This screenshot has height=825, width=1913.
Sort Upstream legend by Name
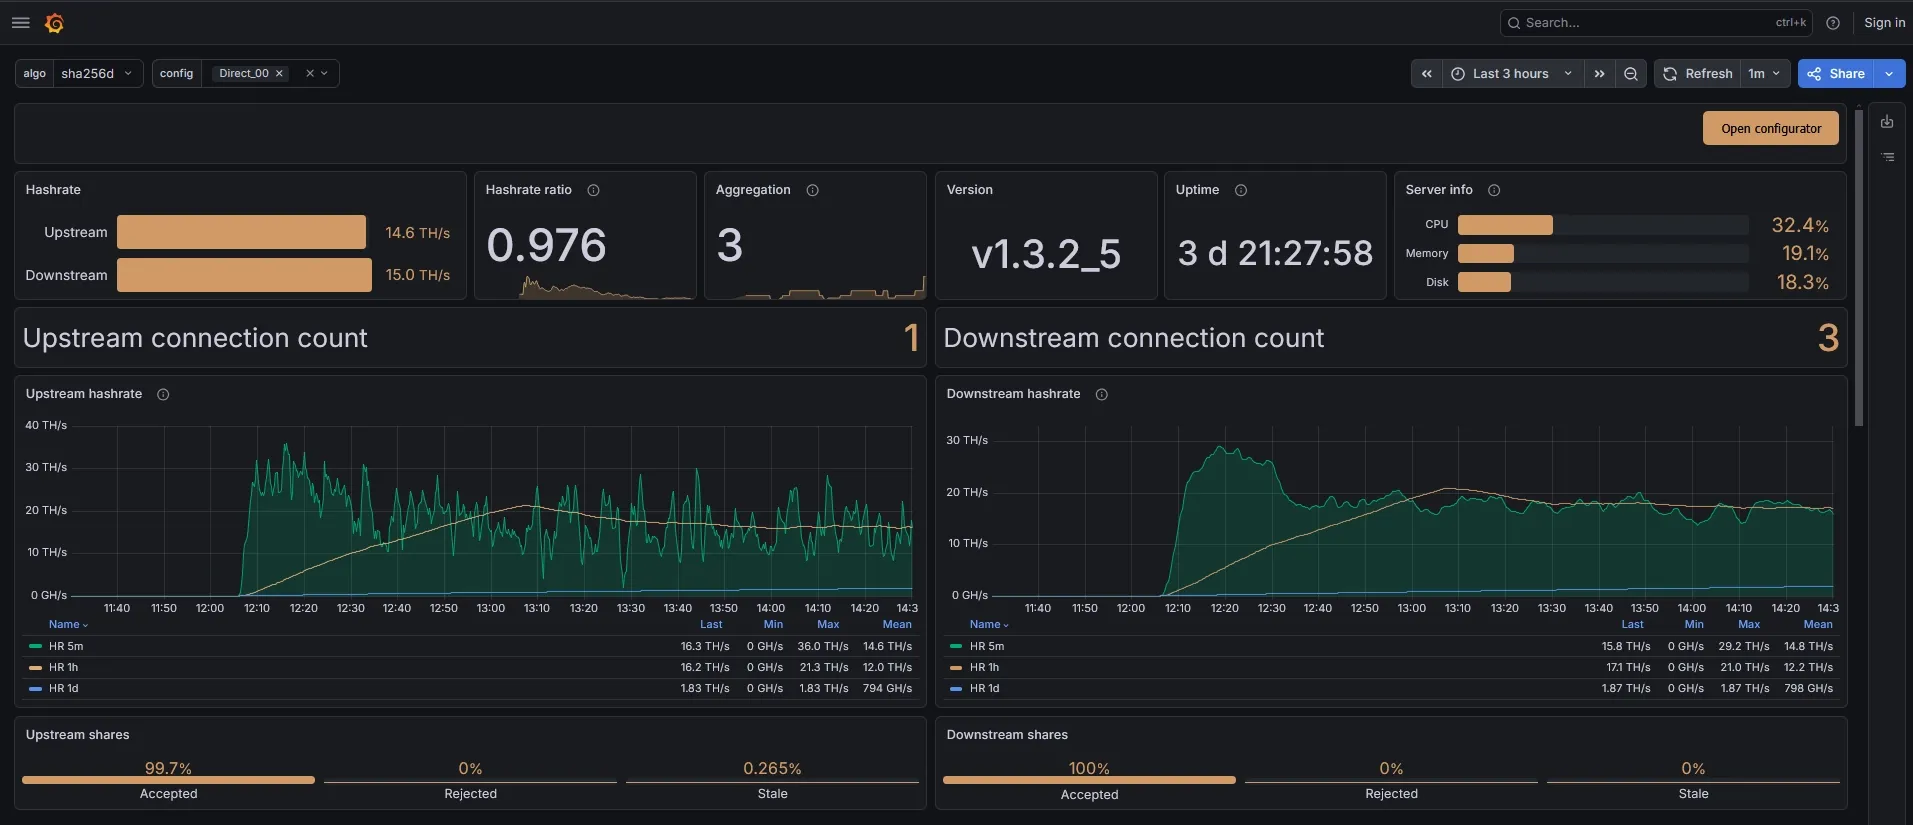(68, 624)
